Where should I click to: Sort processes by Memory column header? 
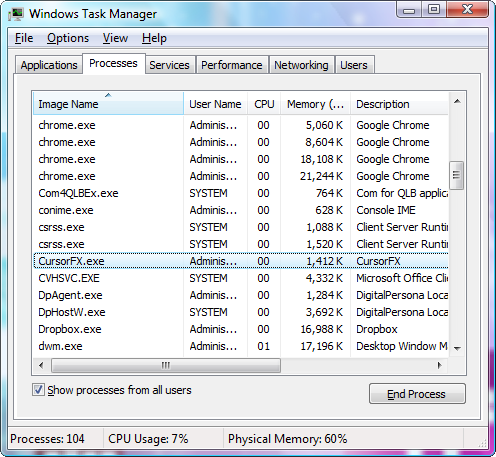click(x=315, y=104)
